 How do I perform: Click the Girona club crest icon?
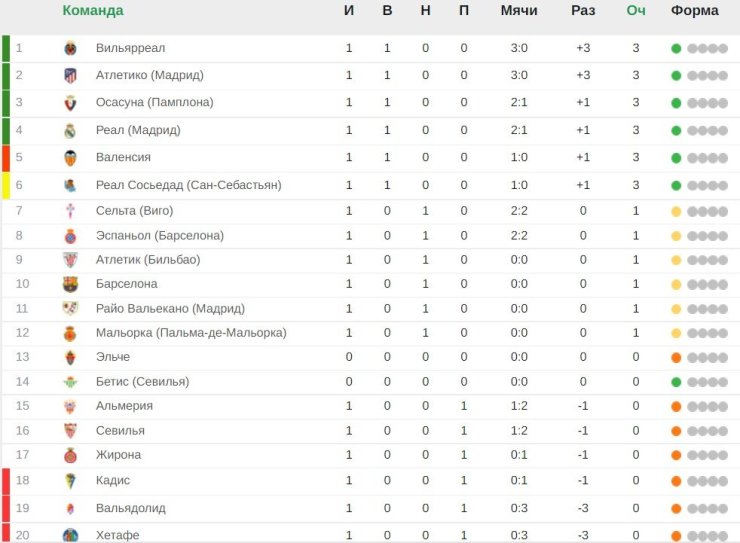click(70, 455)
